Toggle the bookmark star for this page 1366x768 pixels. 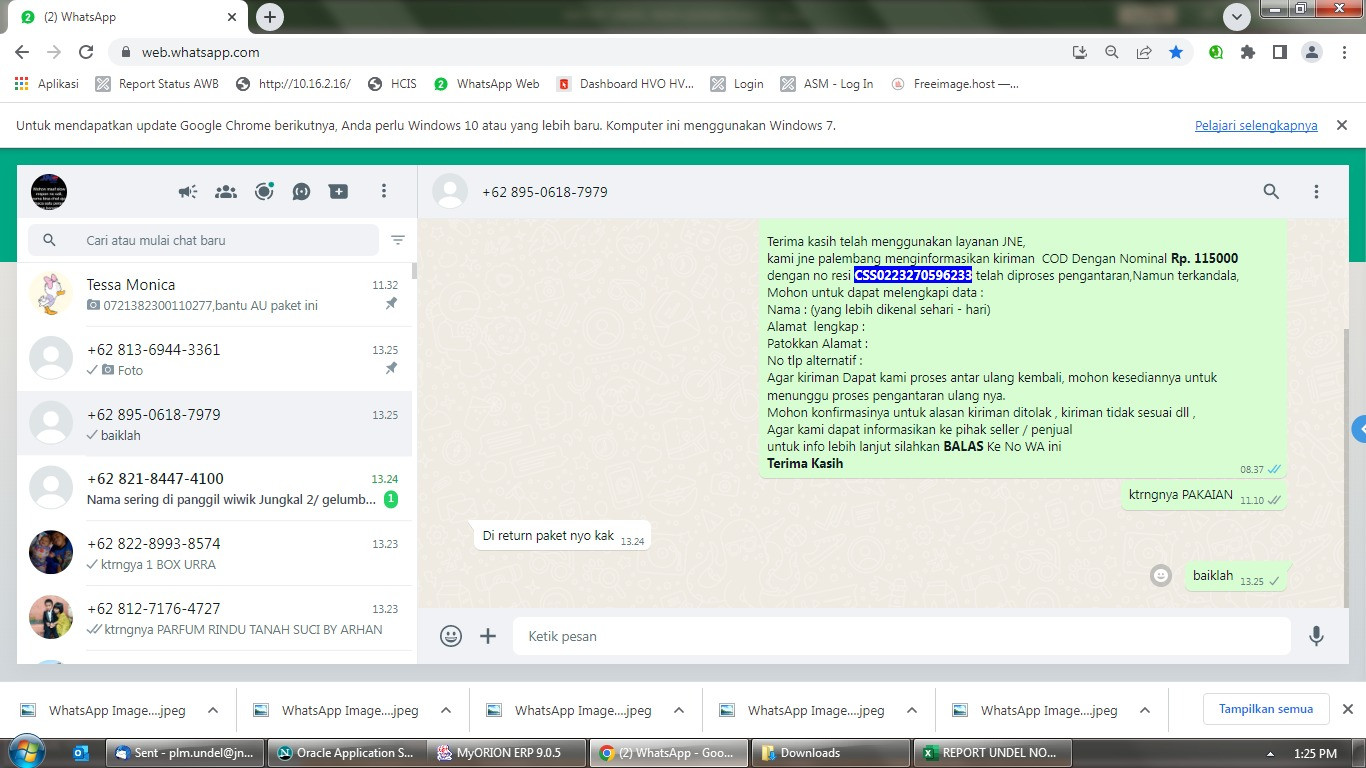(1176, 52)
